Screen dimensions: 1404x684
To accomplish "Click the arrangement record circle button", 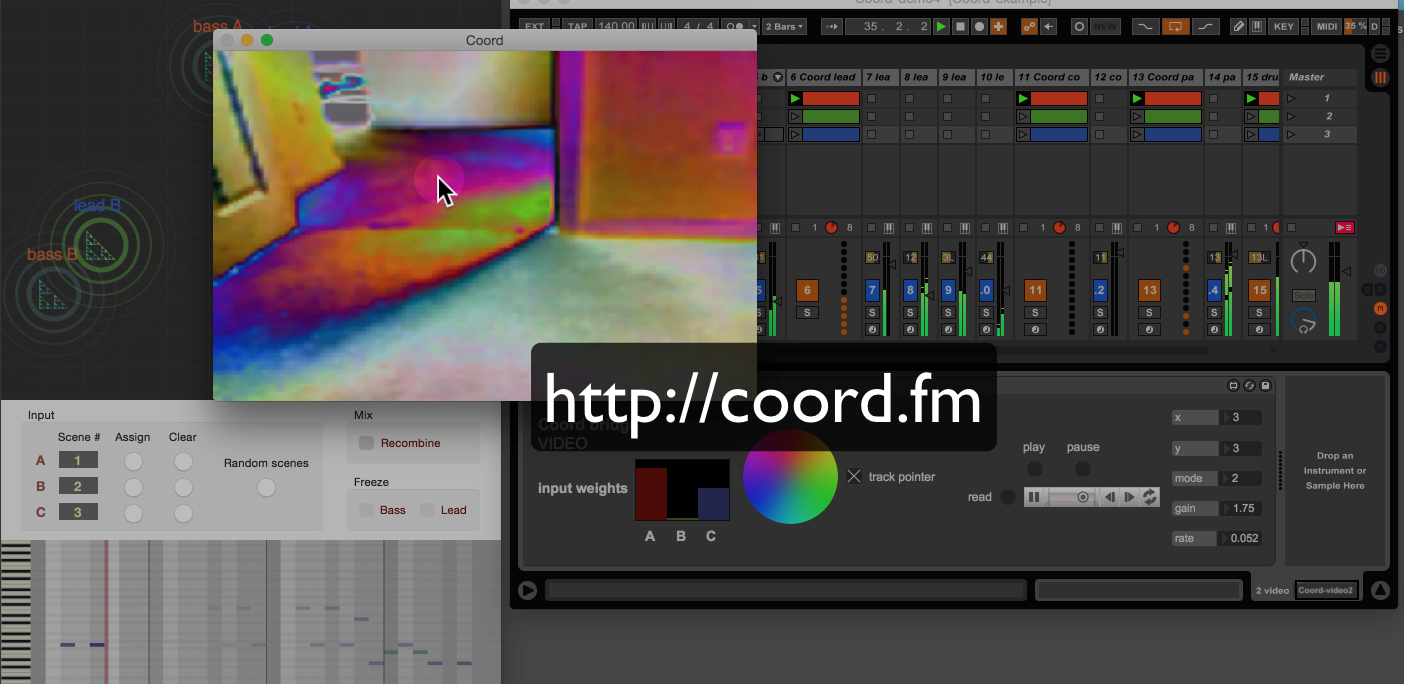I will pos(979,26).
